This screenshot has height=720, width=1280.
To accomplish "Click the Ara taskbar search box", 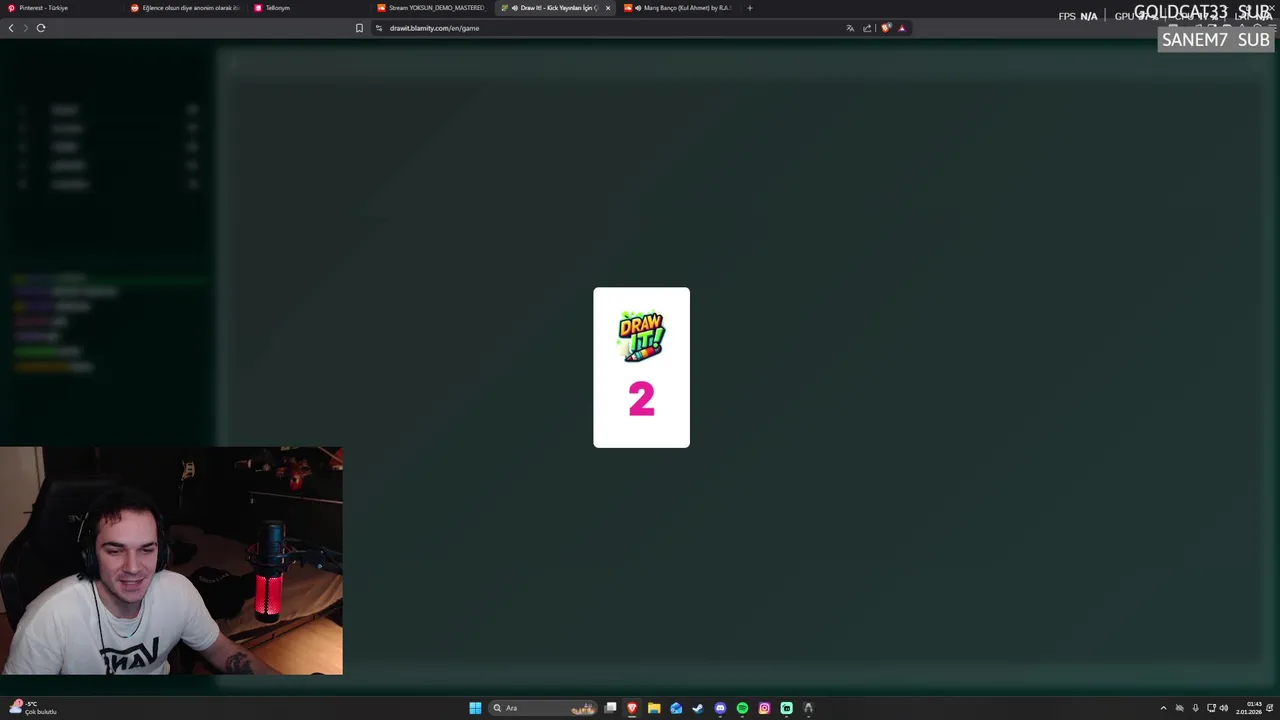I will [x=542, y=708].
